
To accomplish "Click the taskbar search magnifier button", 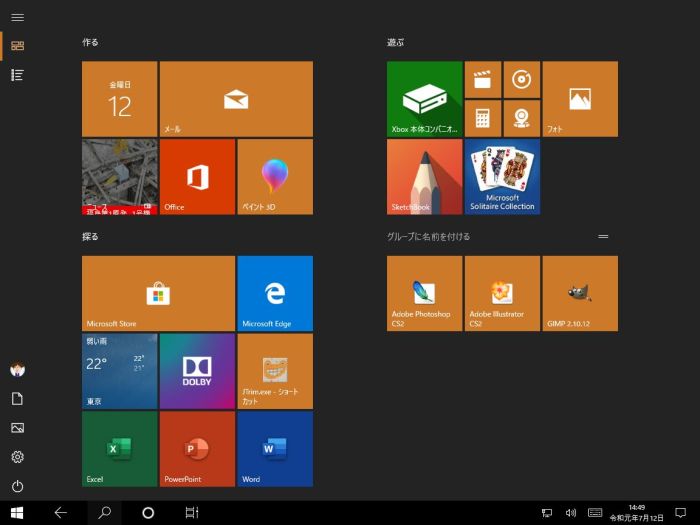I will click(x=103, y=513).
